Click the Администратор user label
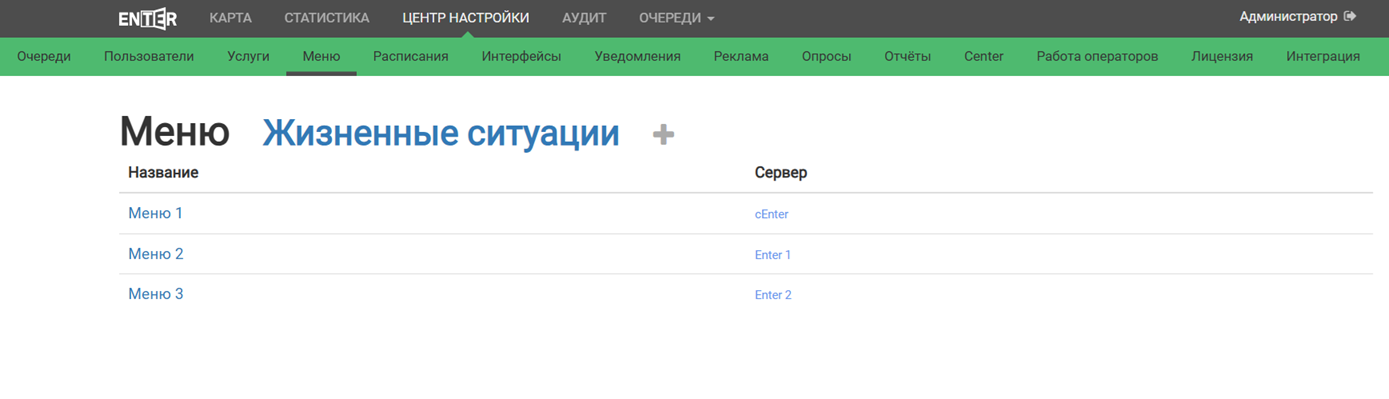 (x=1288, y=17)
